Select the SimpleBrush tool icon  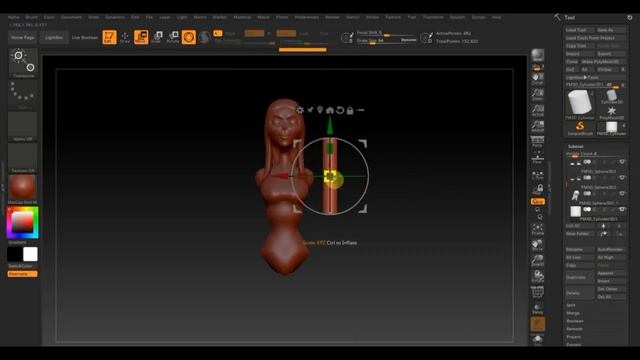pyautogui.click(x=580, y=128)
